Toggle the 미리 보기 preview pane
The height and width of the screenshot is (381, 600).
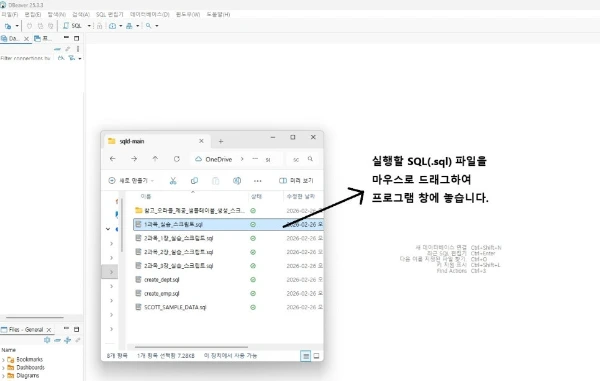[296, 181]
